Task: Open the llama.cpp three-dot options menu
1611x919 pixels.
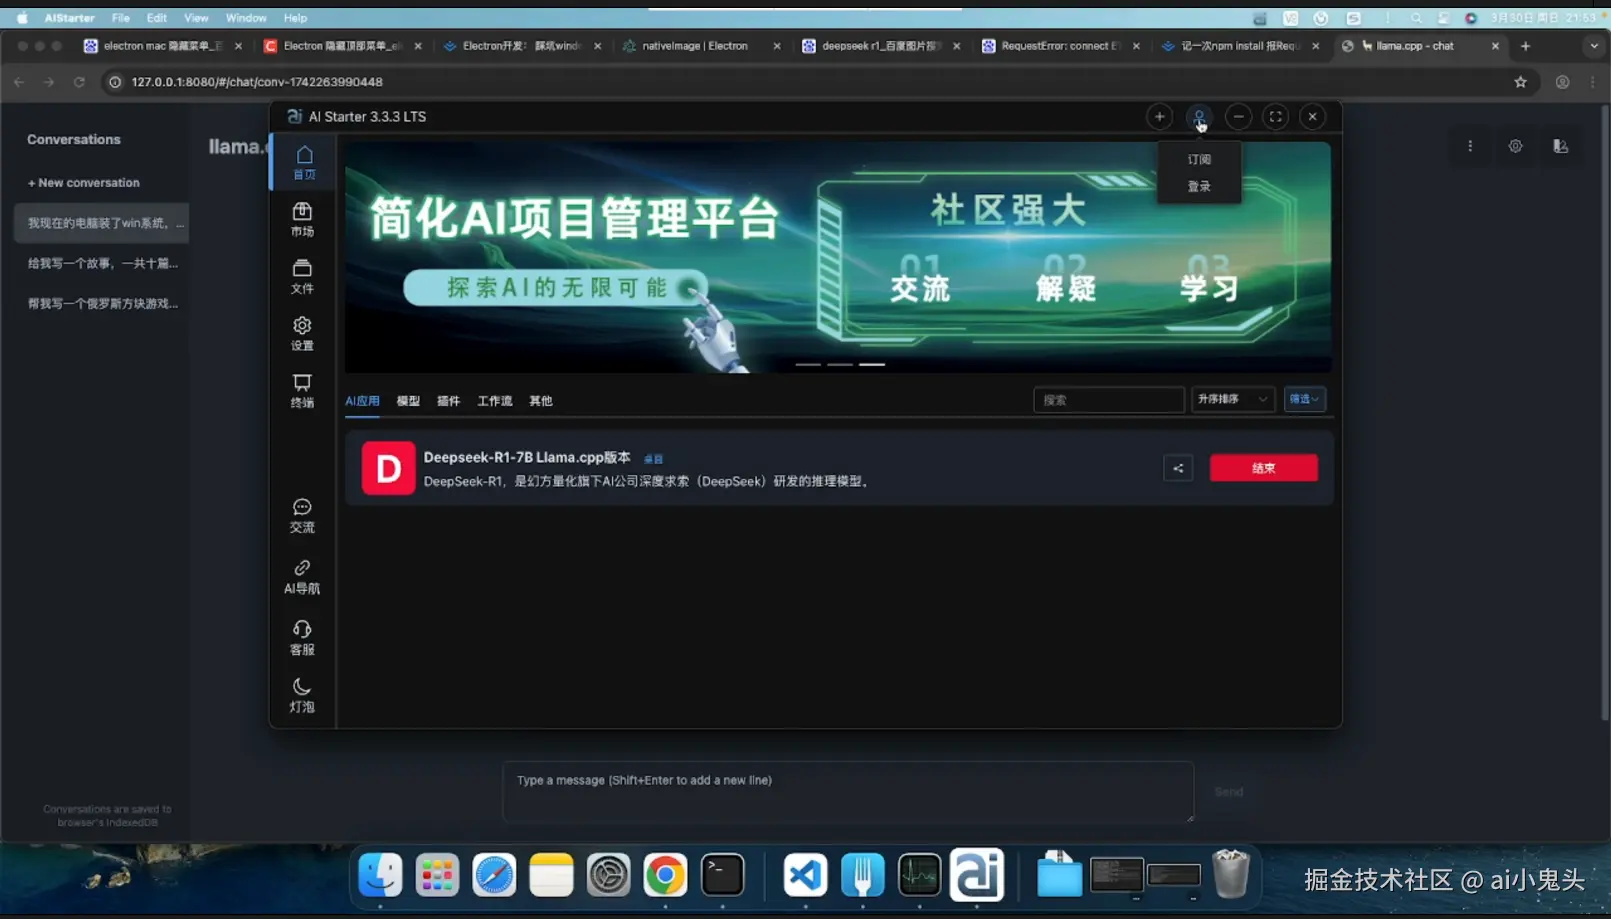Action: (1470, 146)
